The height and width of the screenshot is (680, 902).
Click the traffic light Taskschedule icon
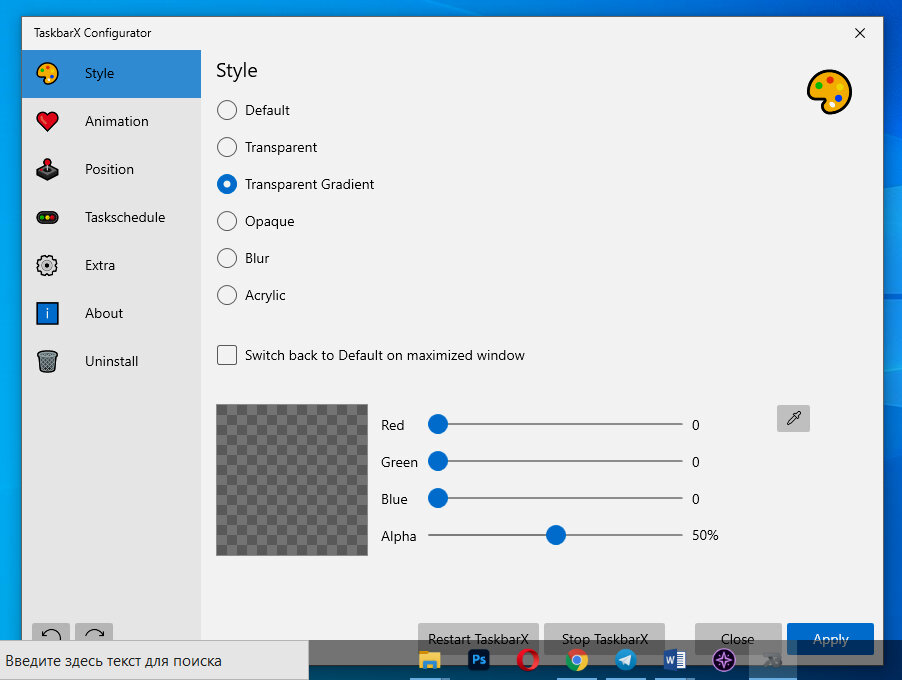tap(47, 217)
